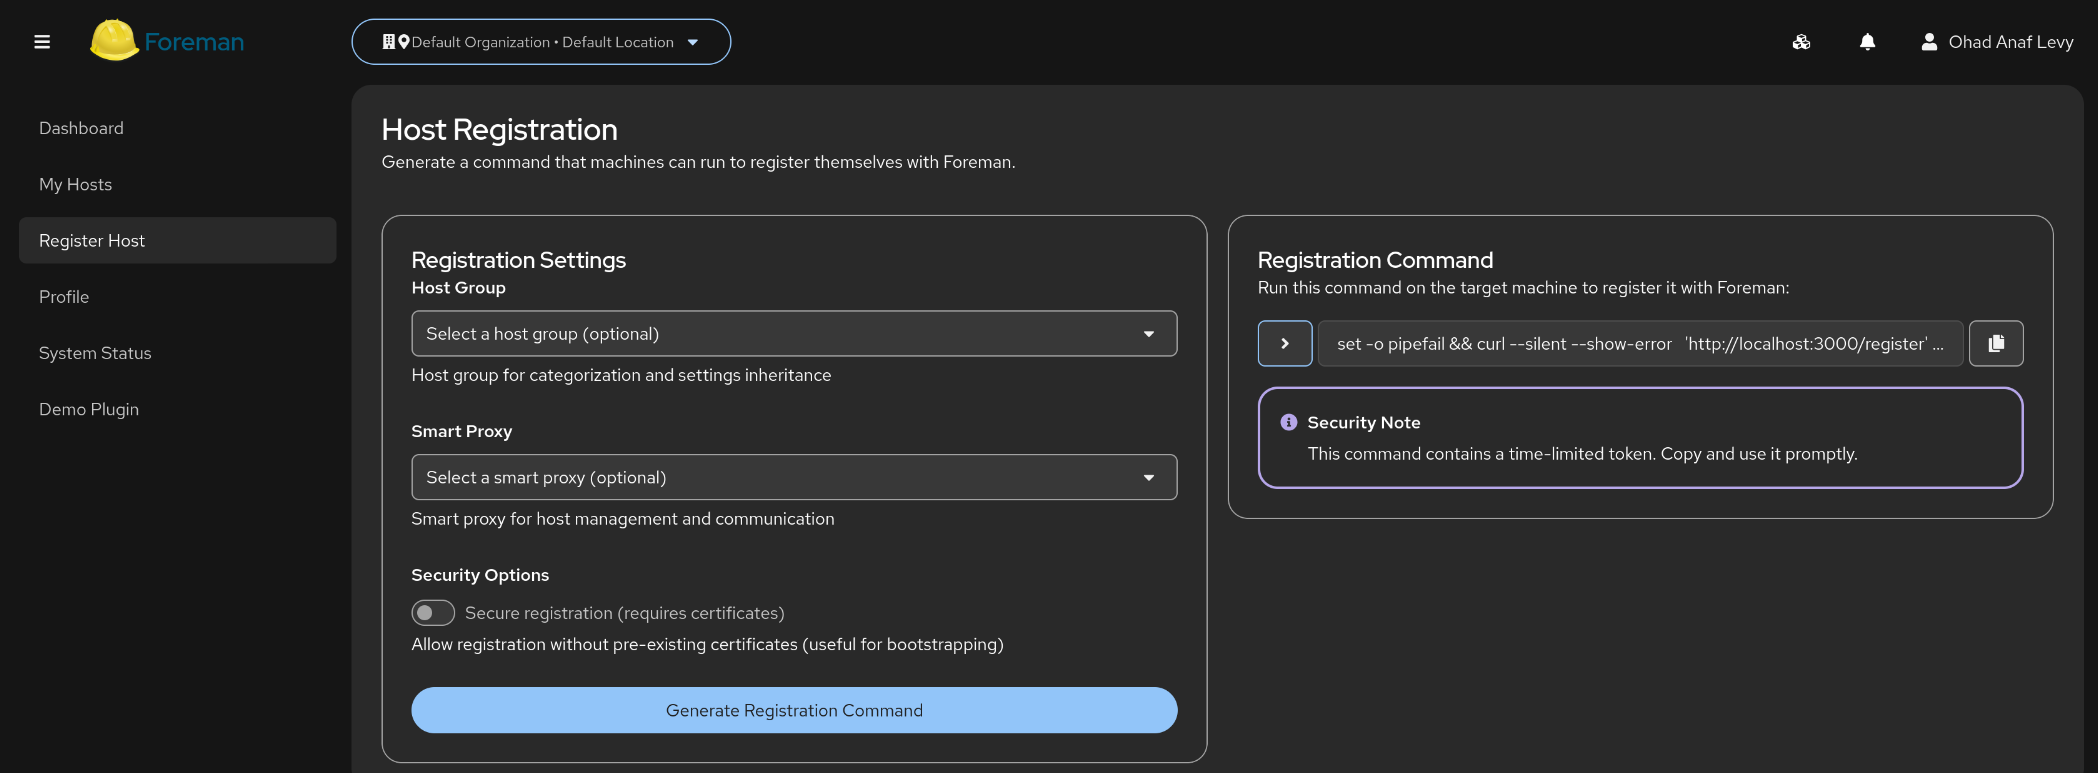Open Ohad Anaf Levy user menu
Image resolution: width=2098 pixels, height=773 pixels.
2010,42
